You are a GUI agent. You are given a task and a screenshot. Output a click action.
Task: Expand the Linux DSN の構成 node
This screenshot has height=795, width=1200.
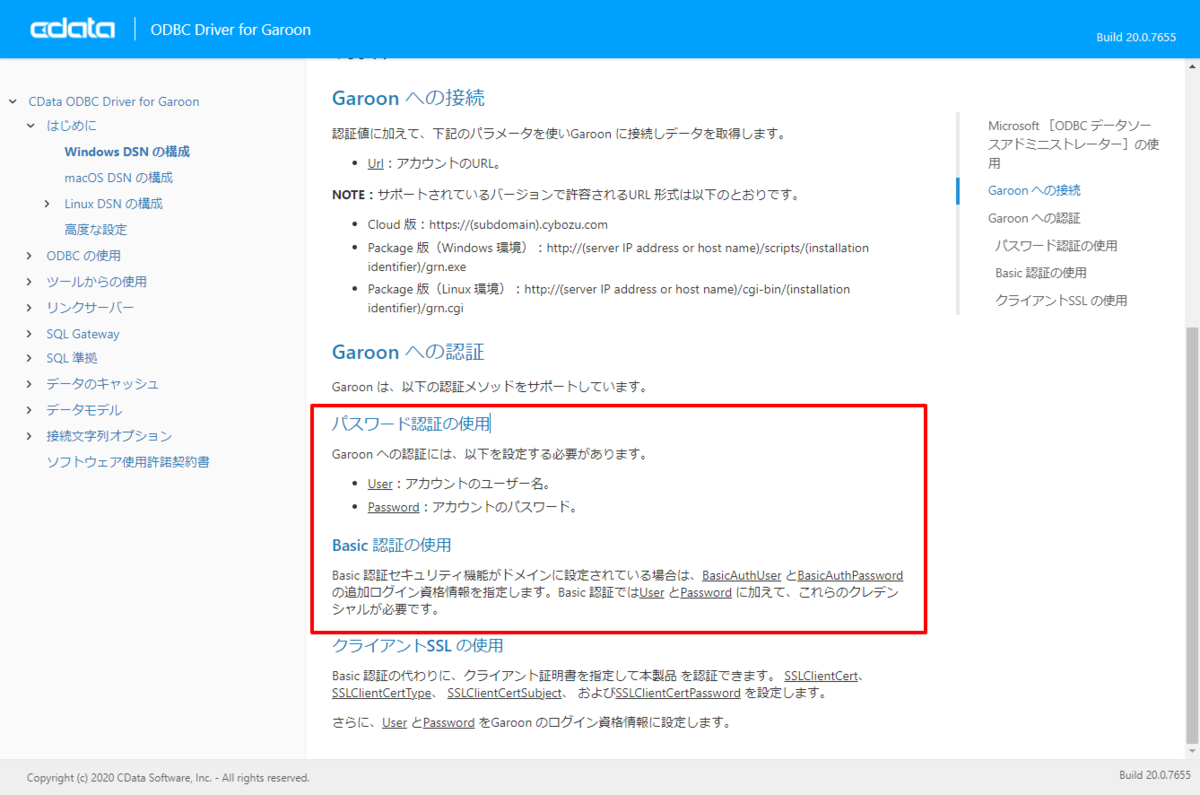pos(48,204)
